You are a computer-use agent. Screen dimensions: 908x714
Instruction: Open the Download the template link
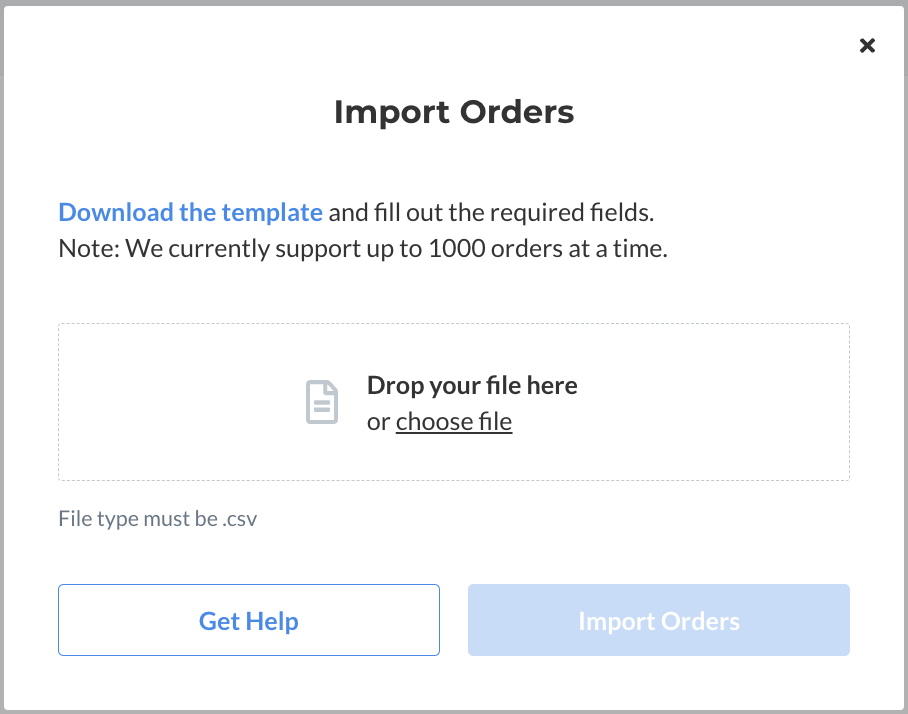point(190,212)
